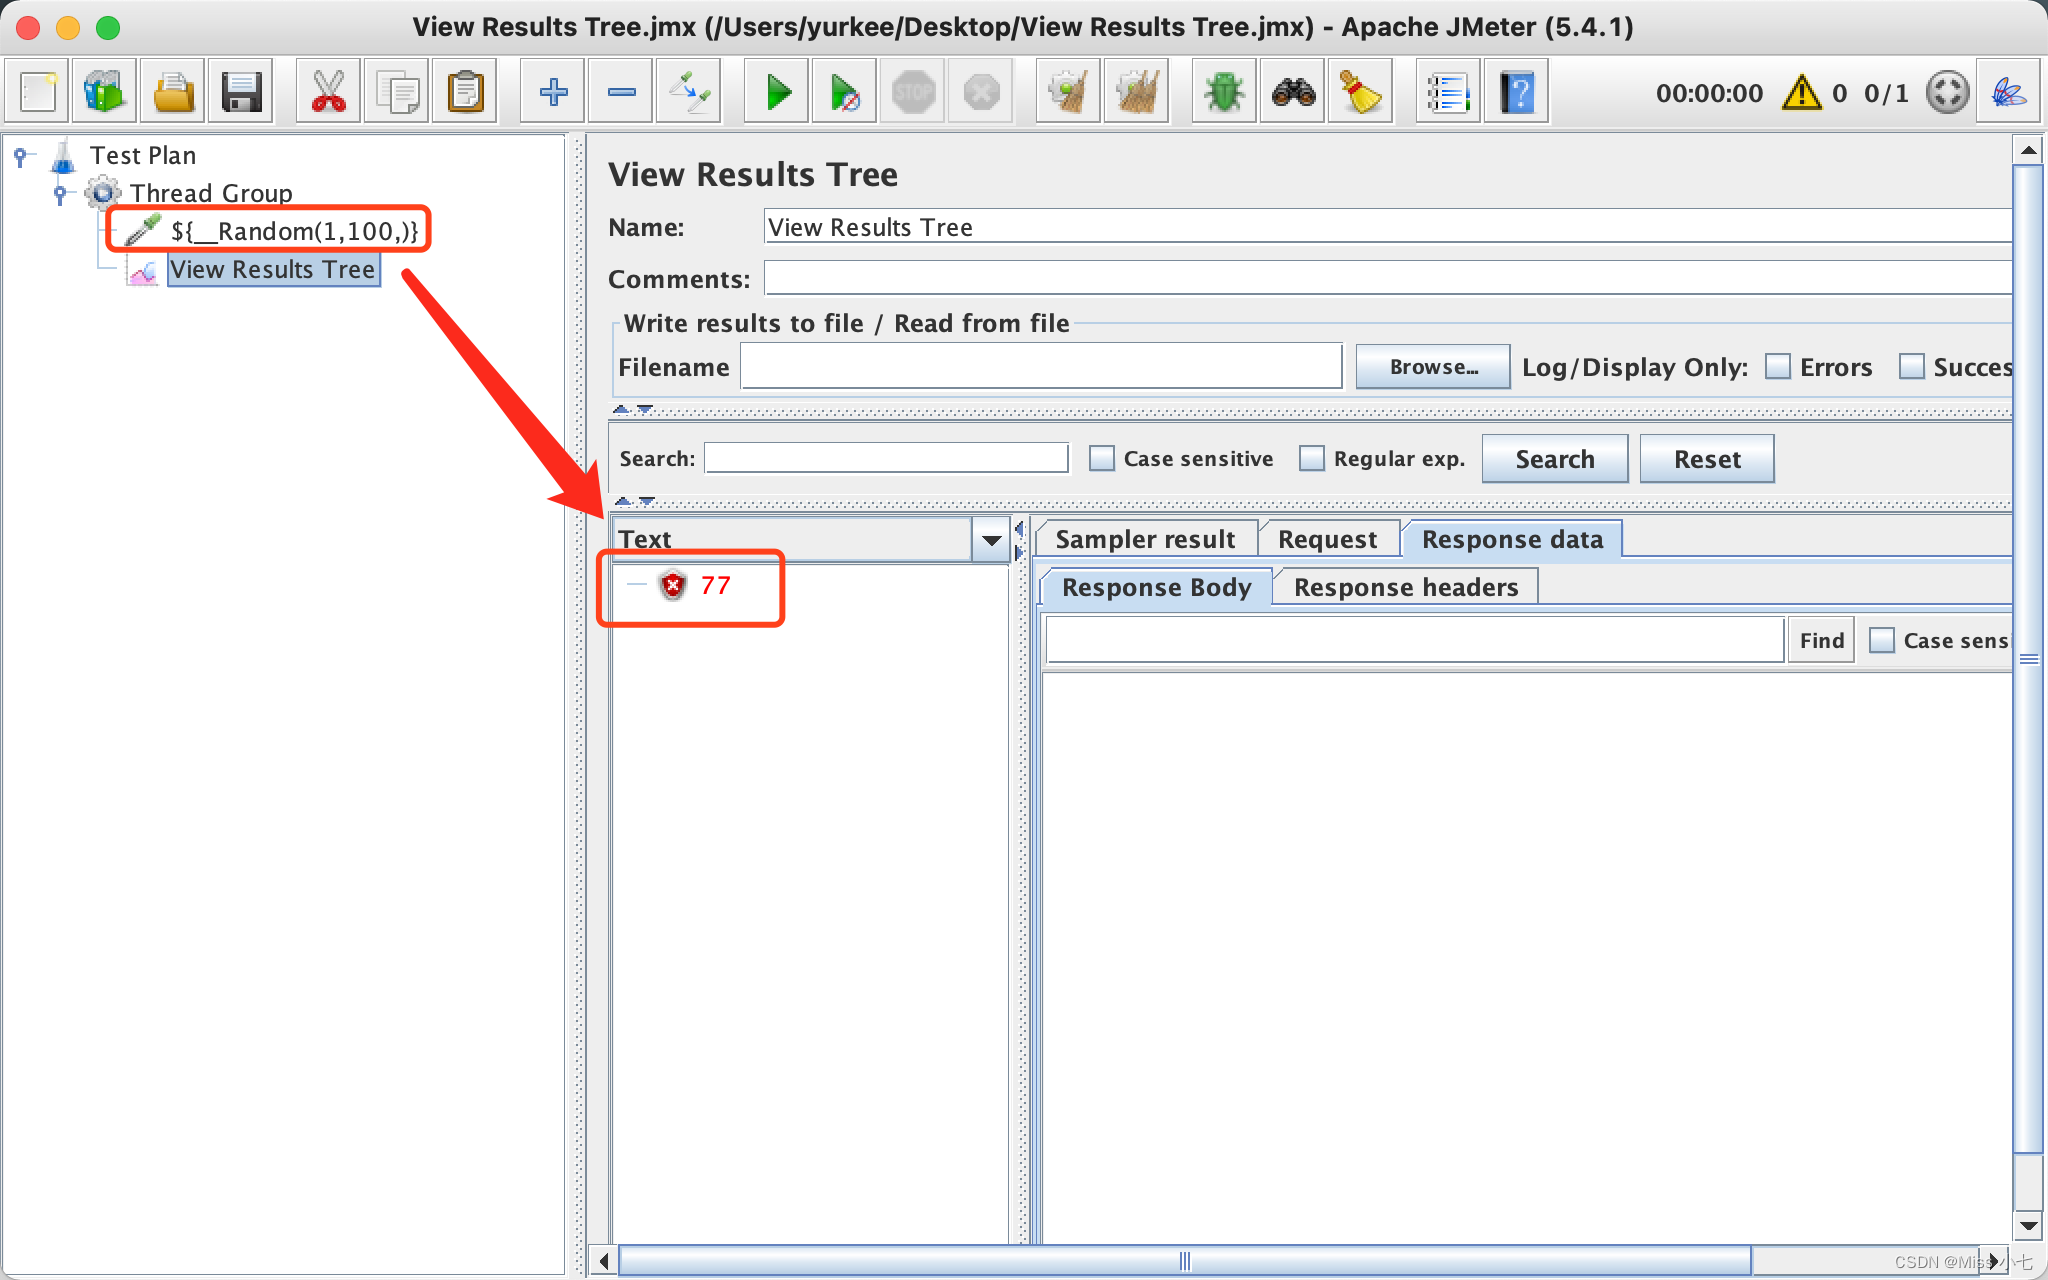This screenshot has width=2048, height=1280.
Task: Click the Clear All results icon
Action: (1137, 92)
